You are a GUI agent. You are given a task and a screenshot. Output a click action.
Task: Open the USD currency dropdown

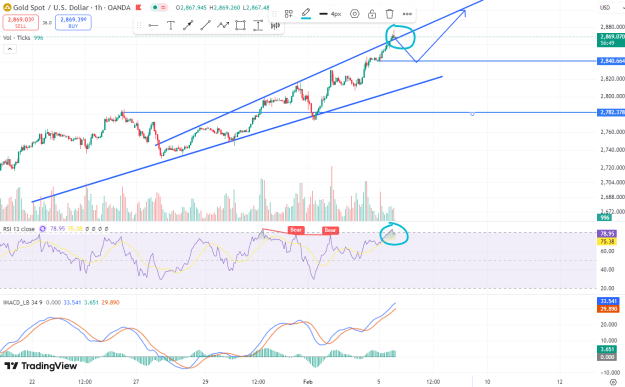(x=611, y=8)
